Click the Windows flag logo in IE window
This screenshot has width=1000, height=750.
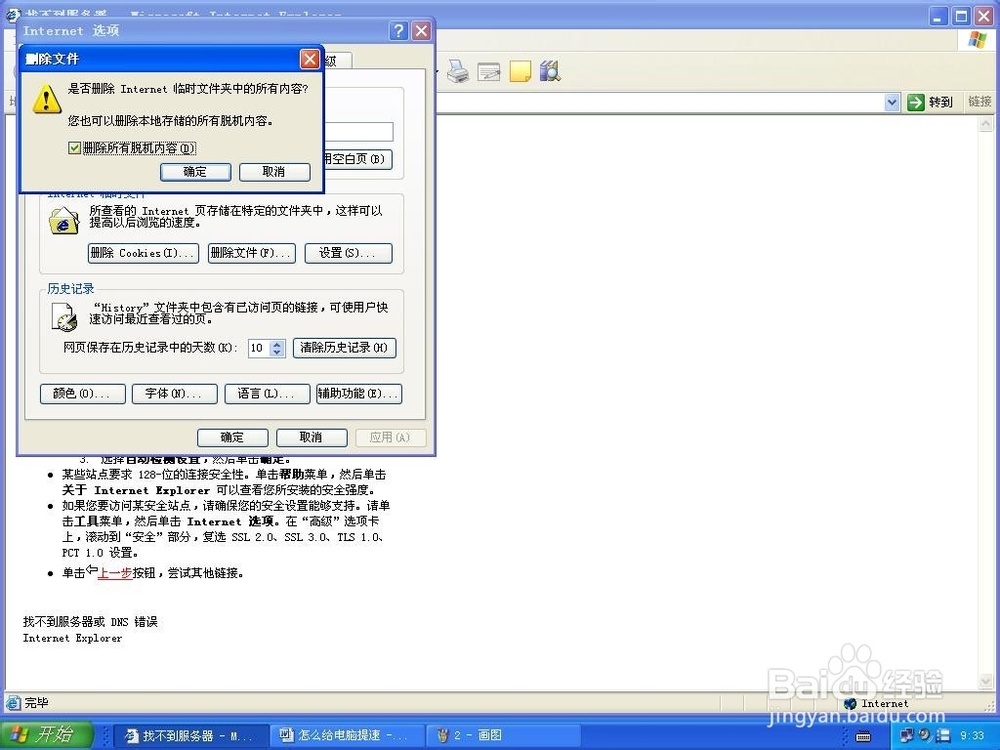(x=976, y=40)
